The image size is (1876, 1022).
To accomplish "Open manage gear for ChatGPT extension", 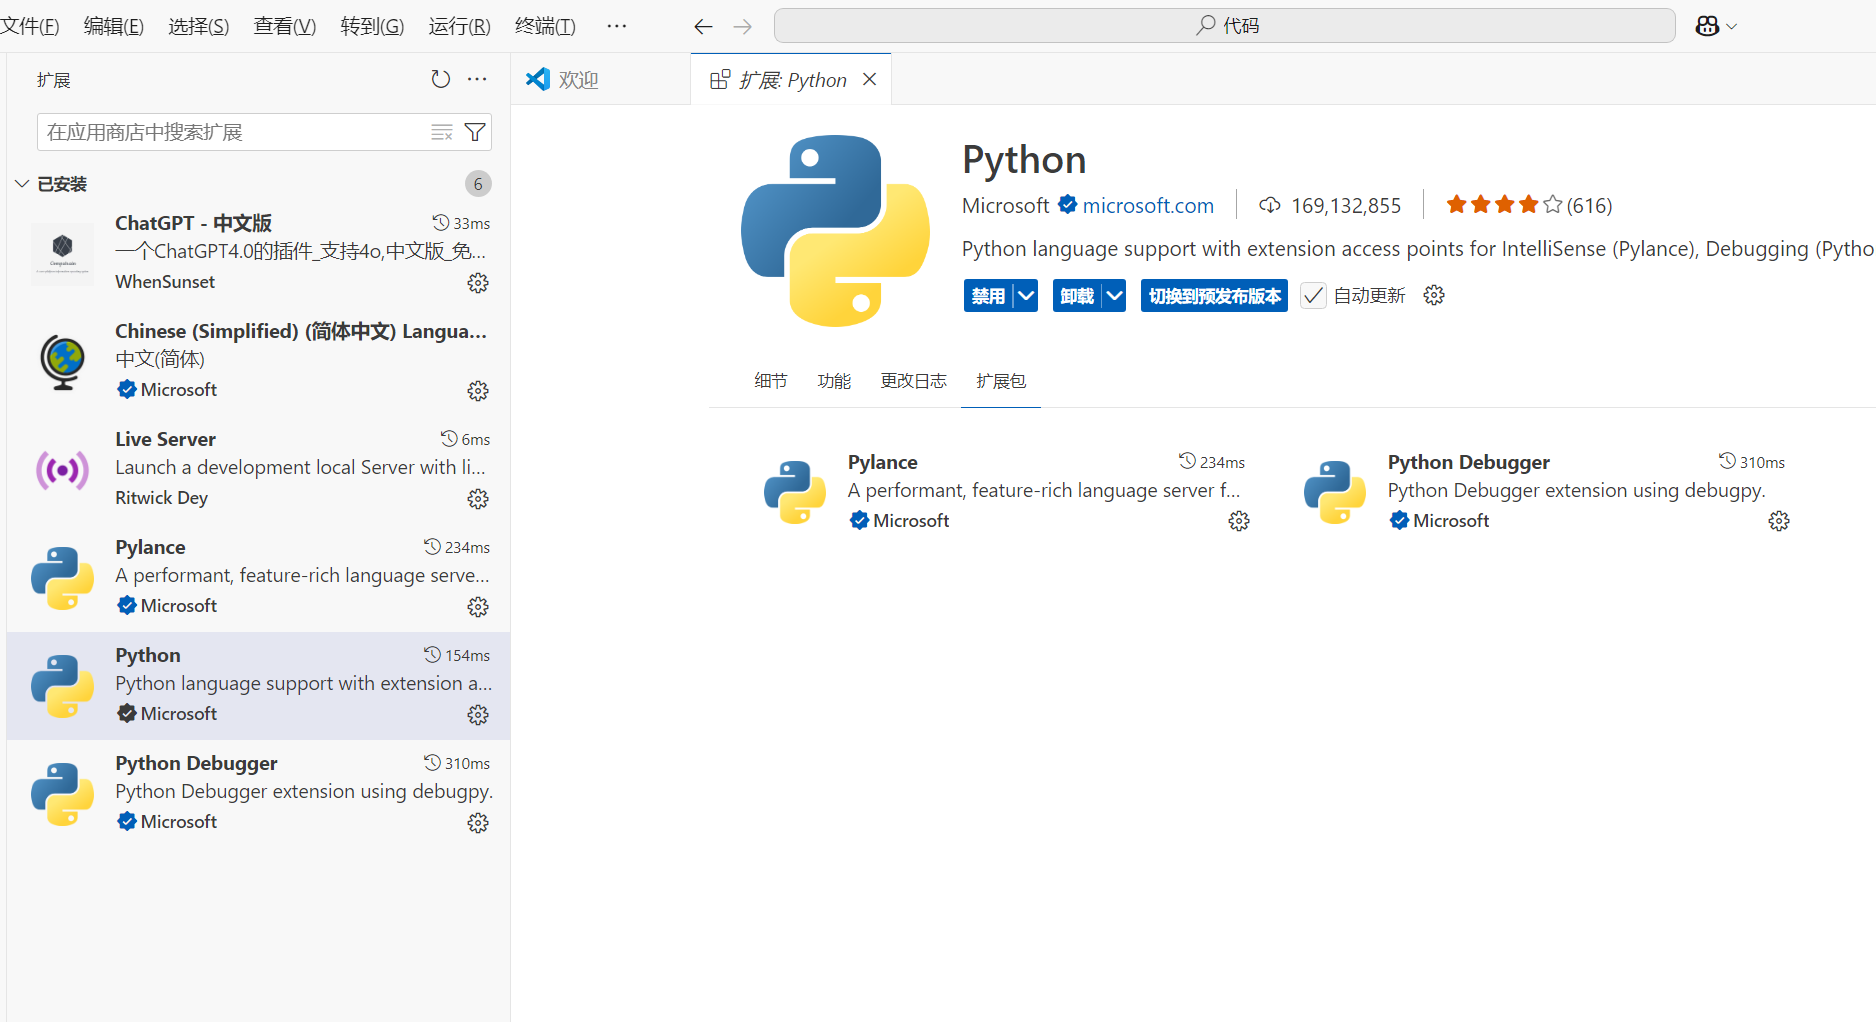I will click(x=478, y=283).
